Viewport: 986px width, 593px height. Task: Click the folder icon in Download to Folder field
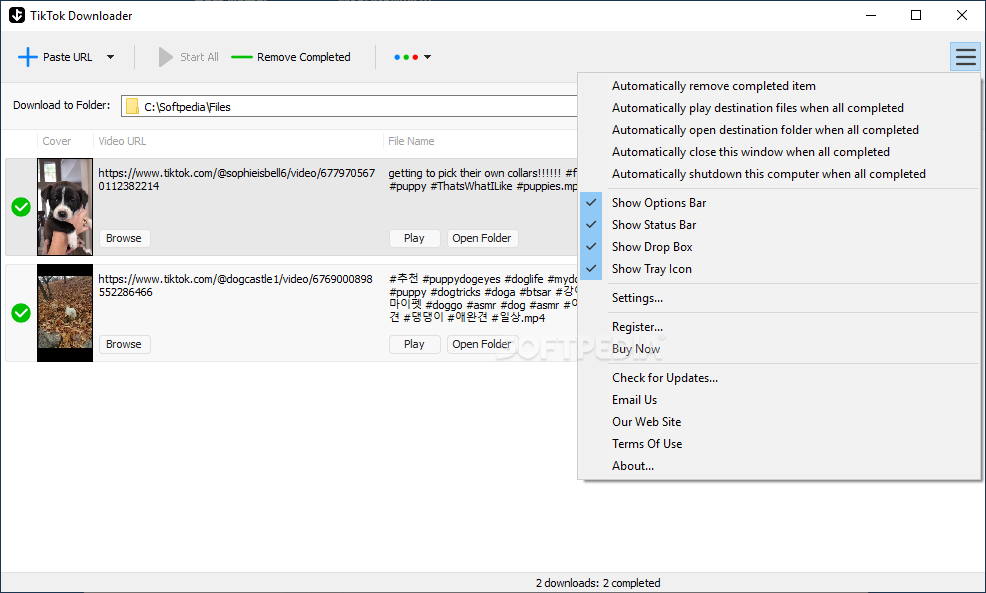[x=132, y=106]
